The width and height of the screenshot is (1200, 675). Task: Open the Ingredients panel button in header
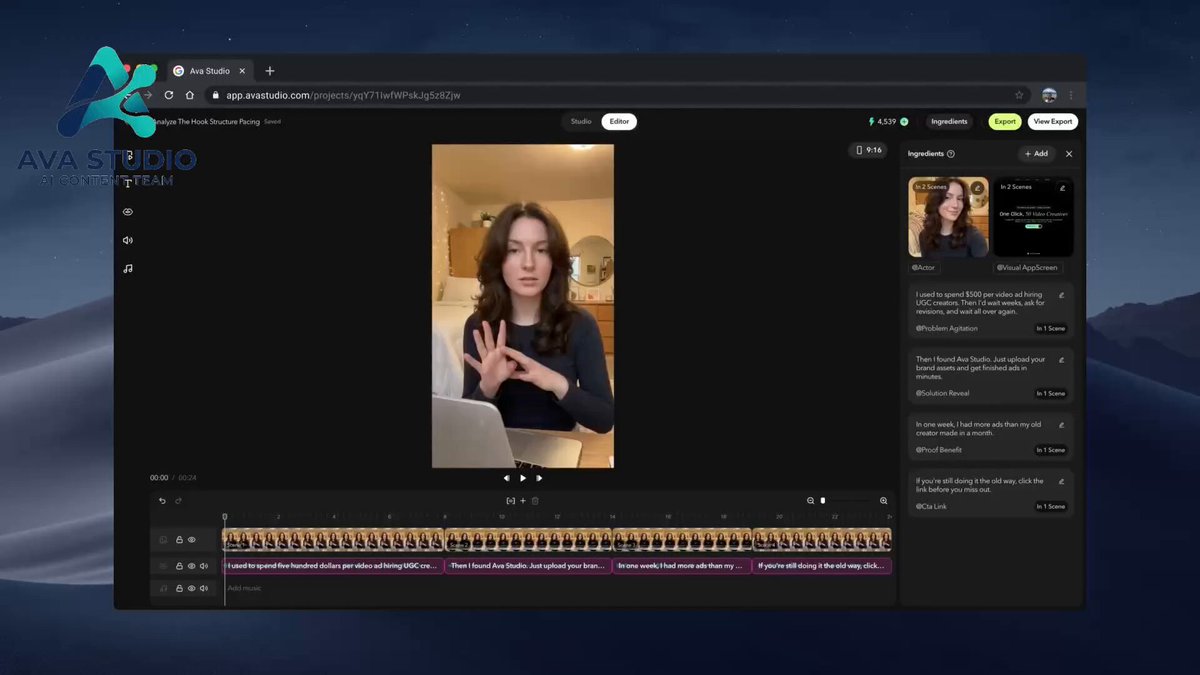pyautogui.click(x=949, y=122)
